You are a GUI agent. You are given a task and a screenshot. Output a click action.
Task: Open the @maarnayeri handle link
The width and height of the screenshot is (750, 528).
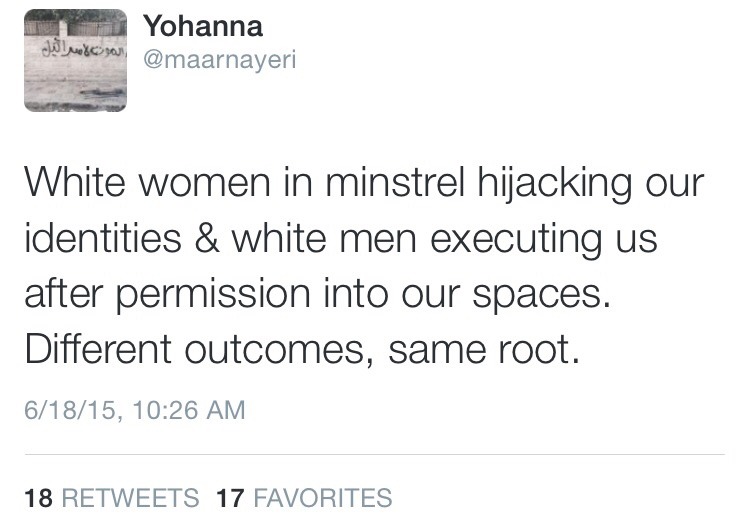220,61
